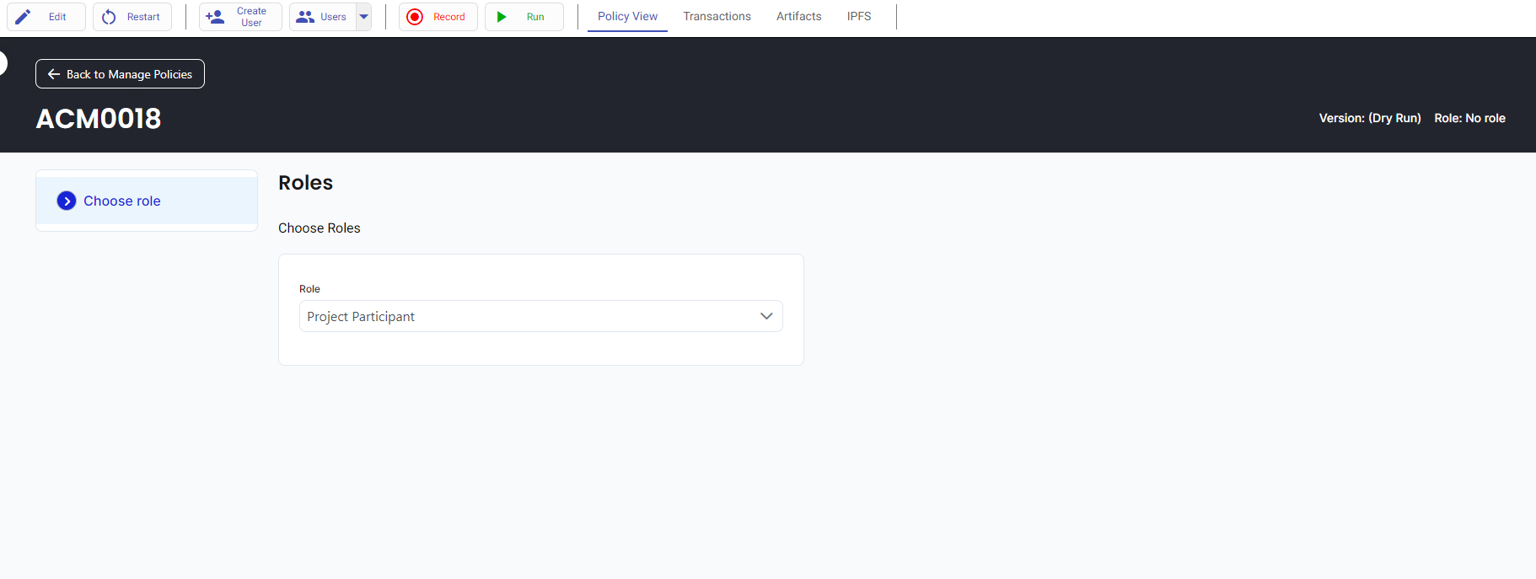Image resolution: width=1536 pixels, height=579 pixels.
Task: Click the Create User icon button
Action: point(215,17)
